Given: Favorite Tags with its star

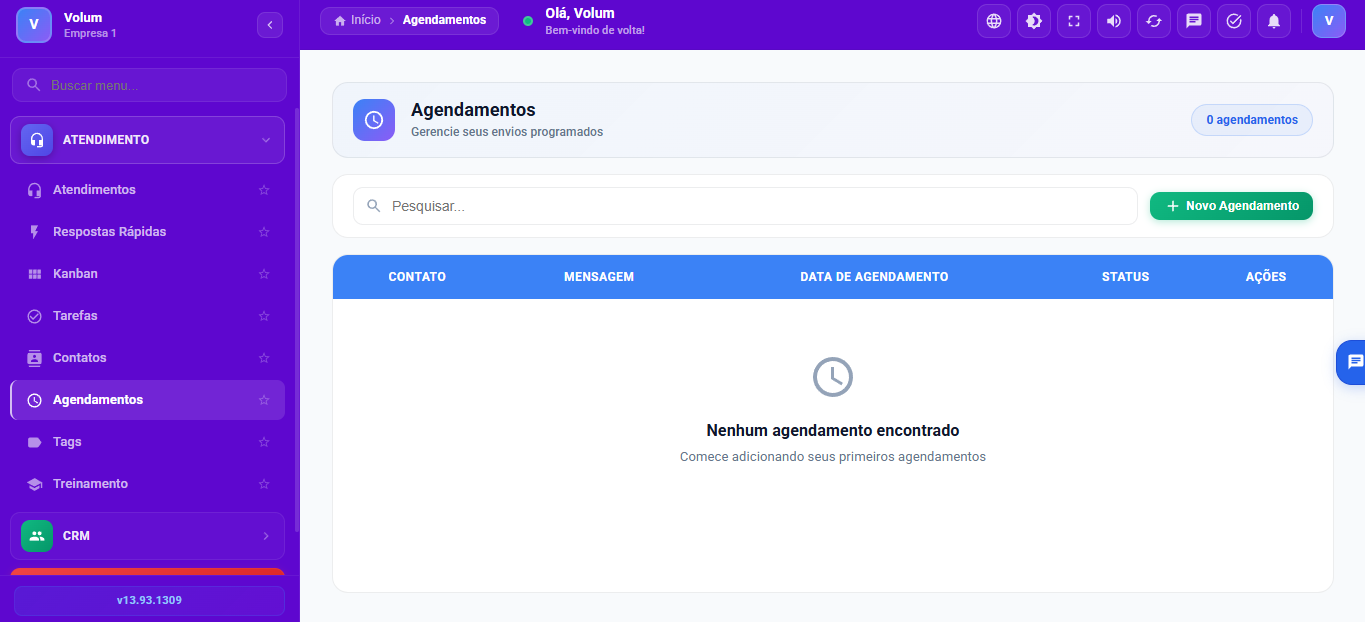Looking at the screenshot, I should pyautogui.click(x=264, y=442).
